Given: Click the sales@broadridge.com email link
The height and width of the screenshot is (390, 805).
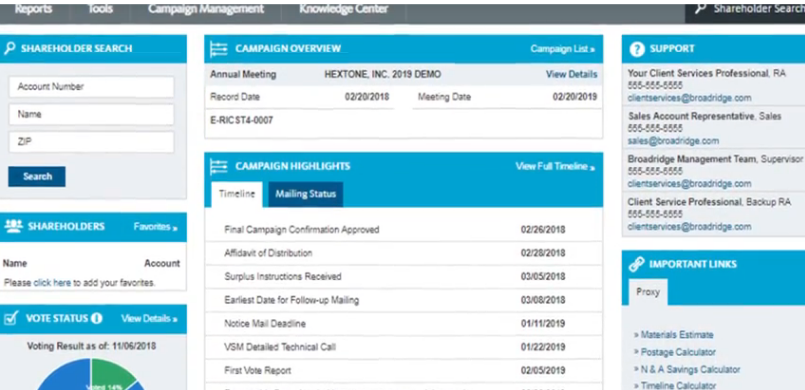Looking at the screenshot, I should click(673, 141).
